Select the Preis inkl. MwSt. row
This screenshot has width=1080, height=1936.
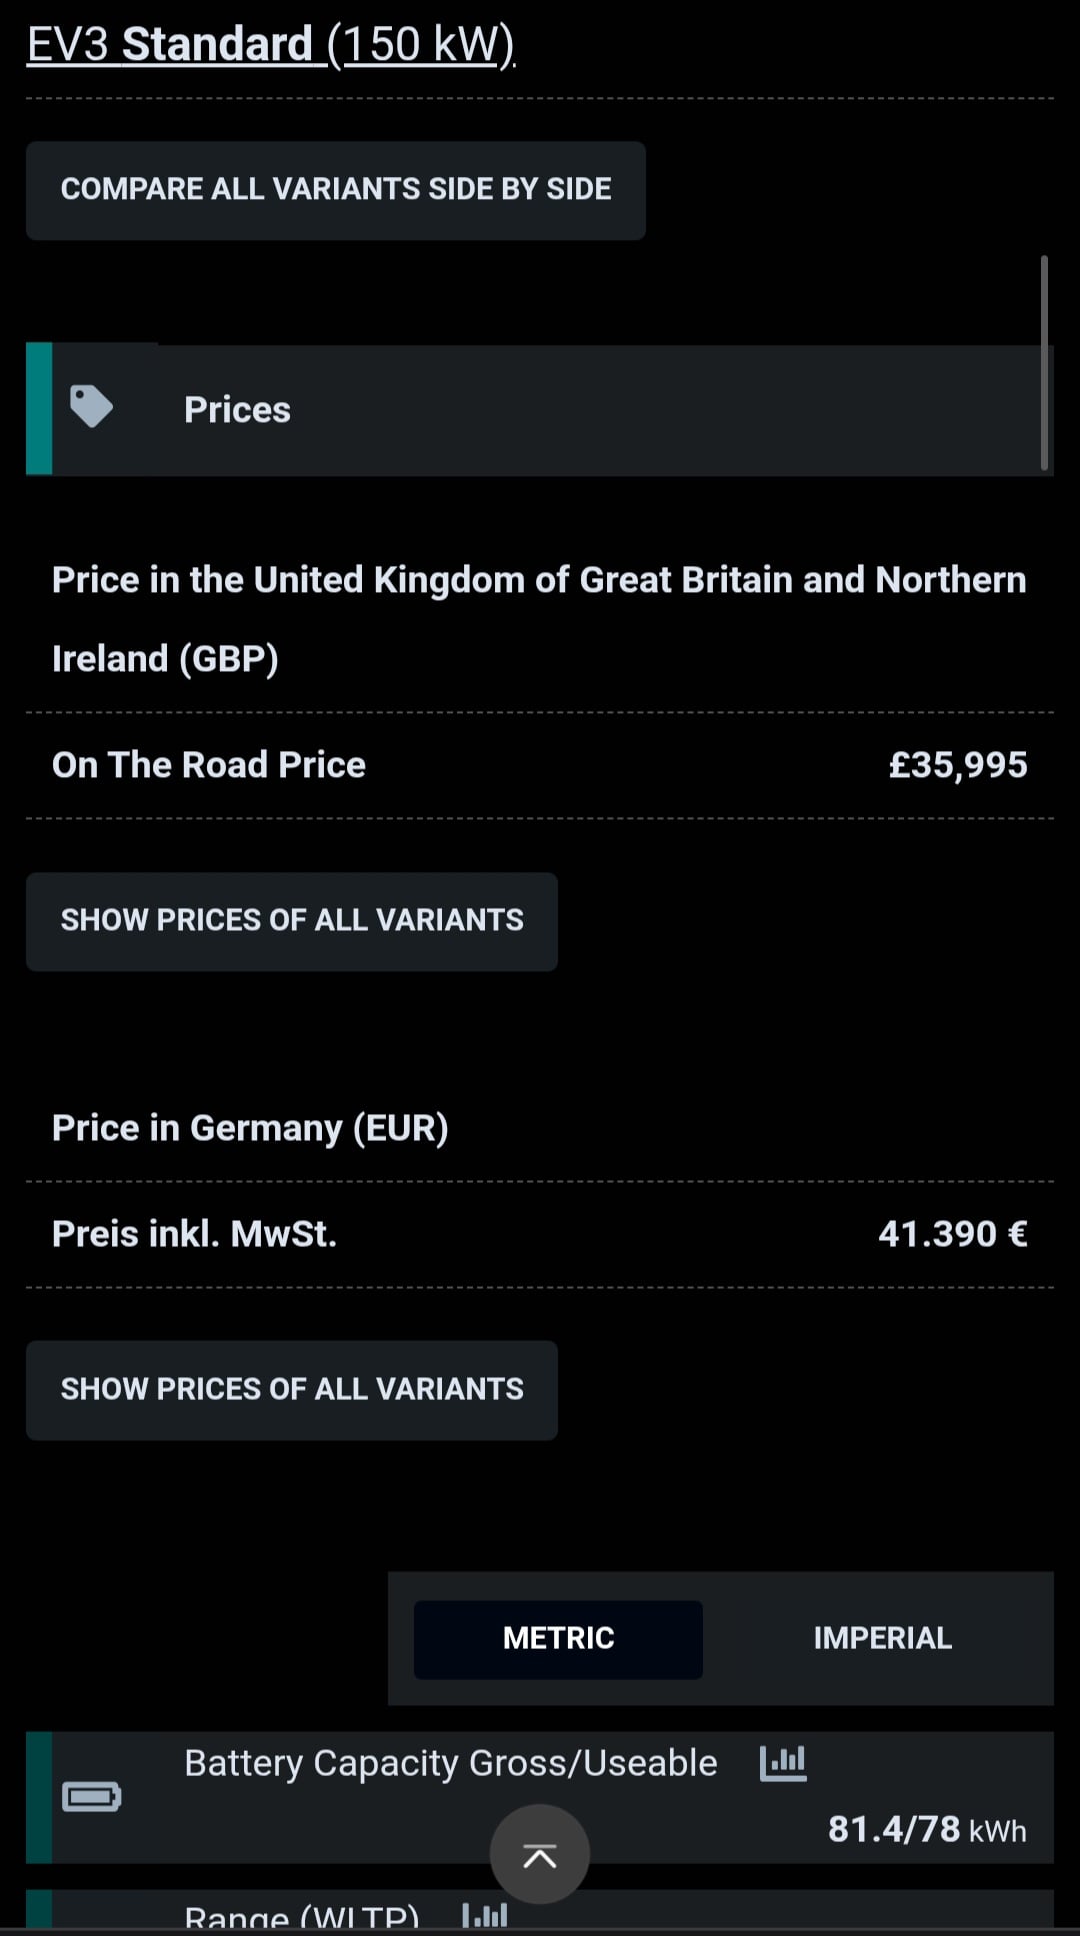[540, 1234]
